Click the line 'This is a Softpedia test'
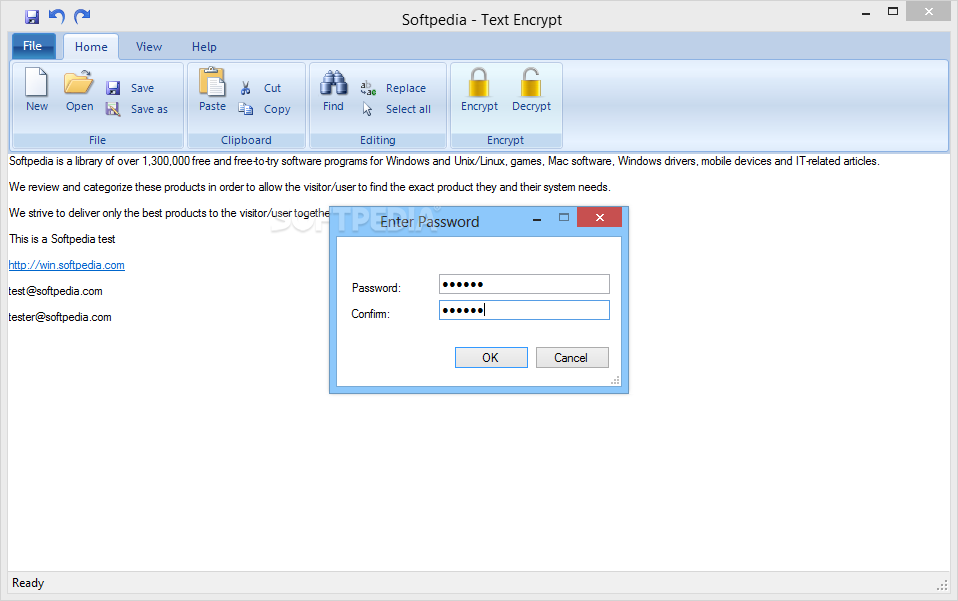 (62, 239)
